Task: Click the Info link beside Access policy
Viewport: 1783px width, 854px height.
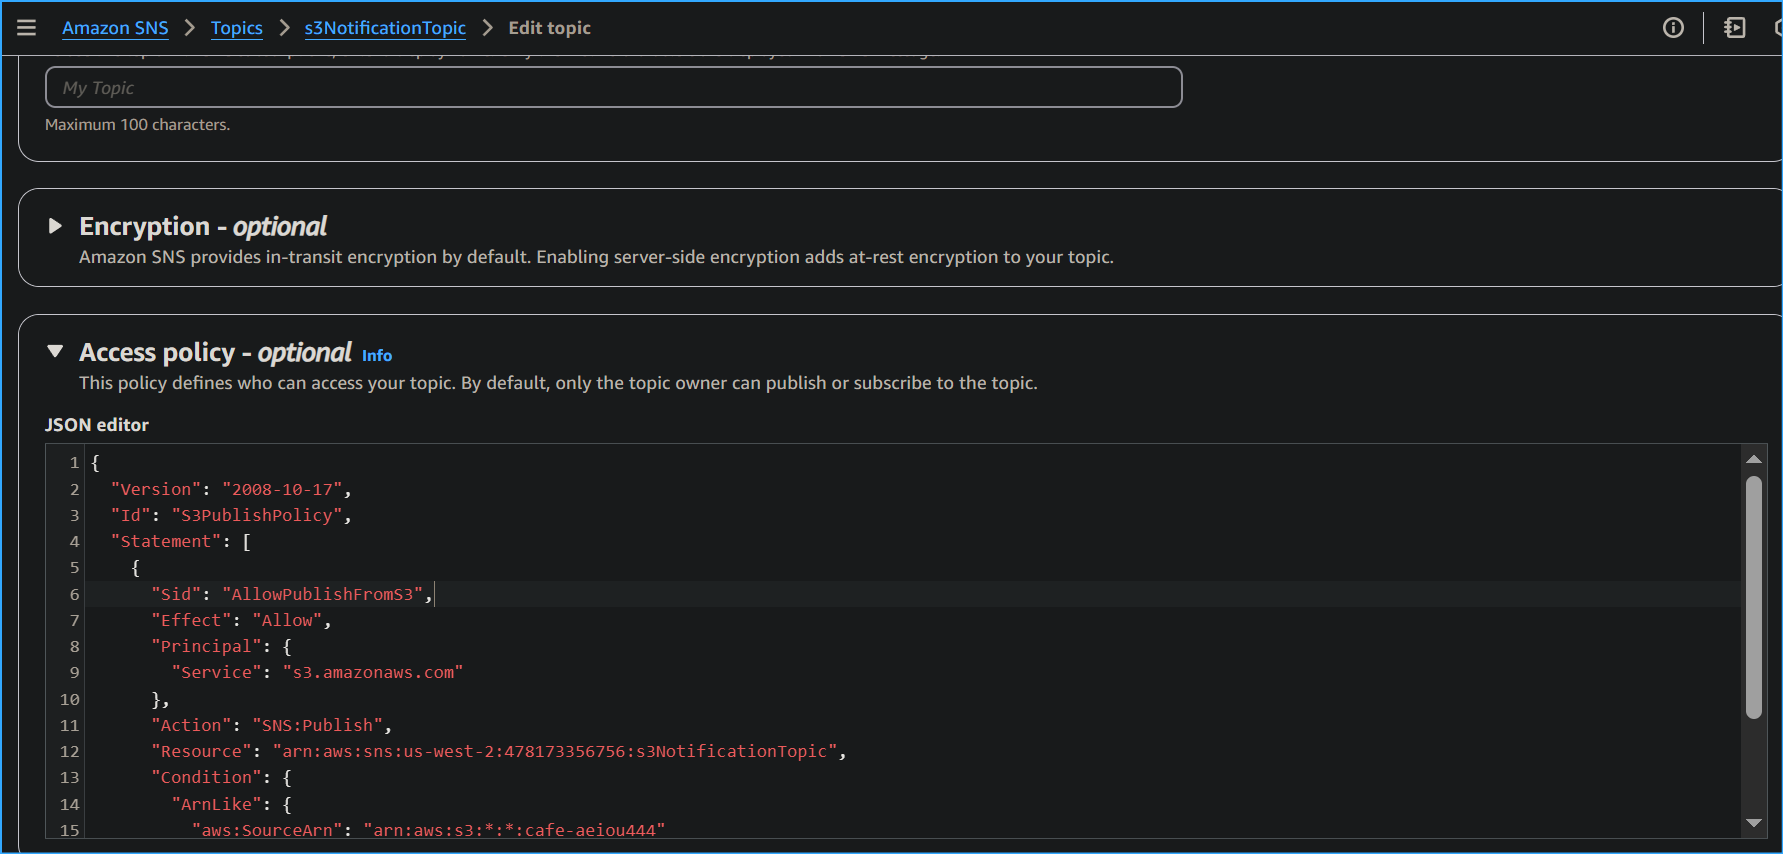Action: pos(377,355)
